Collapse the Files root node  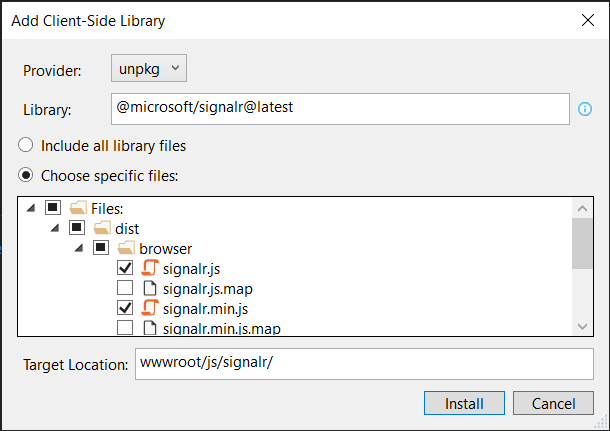[31, 208]
